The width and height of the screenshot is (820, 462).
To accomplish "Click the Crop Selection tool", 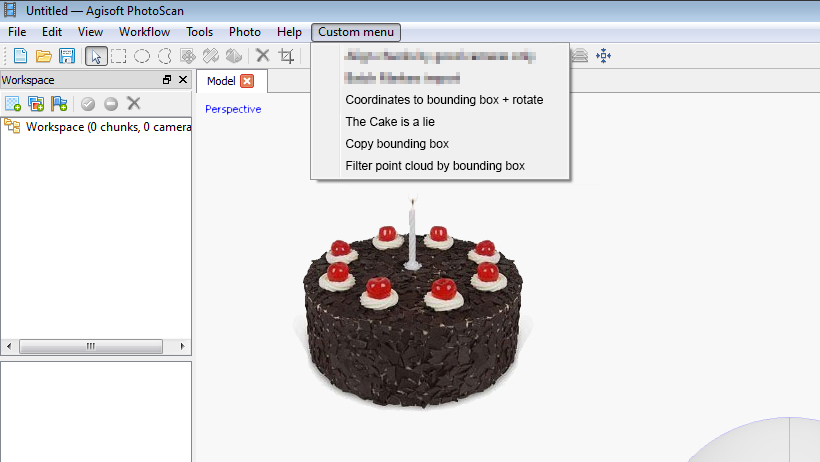I will tap(287, 55).
